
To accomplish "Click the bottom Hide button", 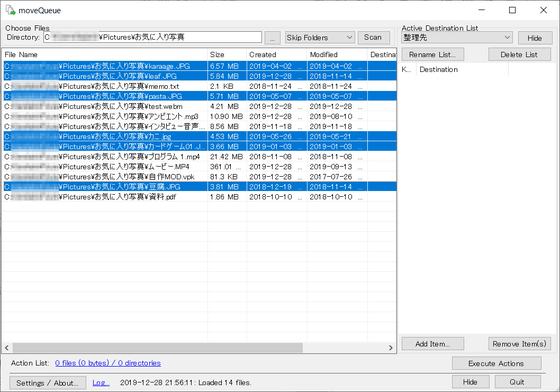I will click(x=470, y=382).
